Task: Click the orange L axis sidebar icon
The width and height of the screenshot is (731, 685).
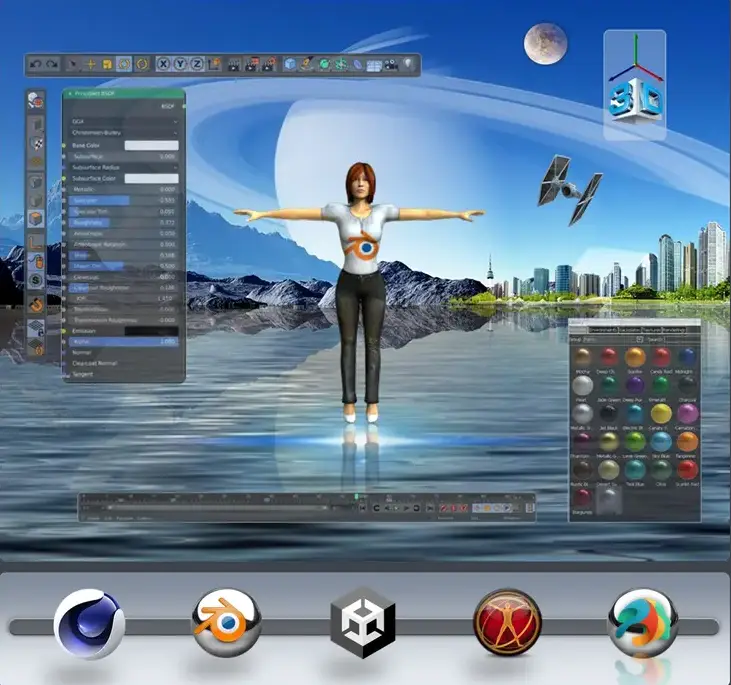Action: point(36,242)
